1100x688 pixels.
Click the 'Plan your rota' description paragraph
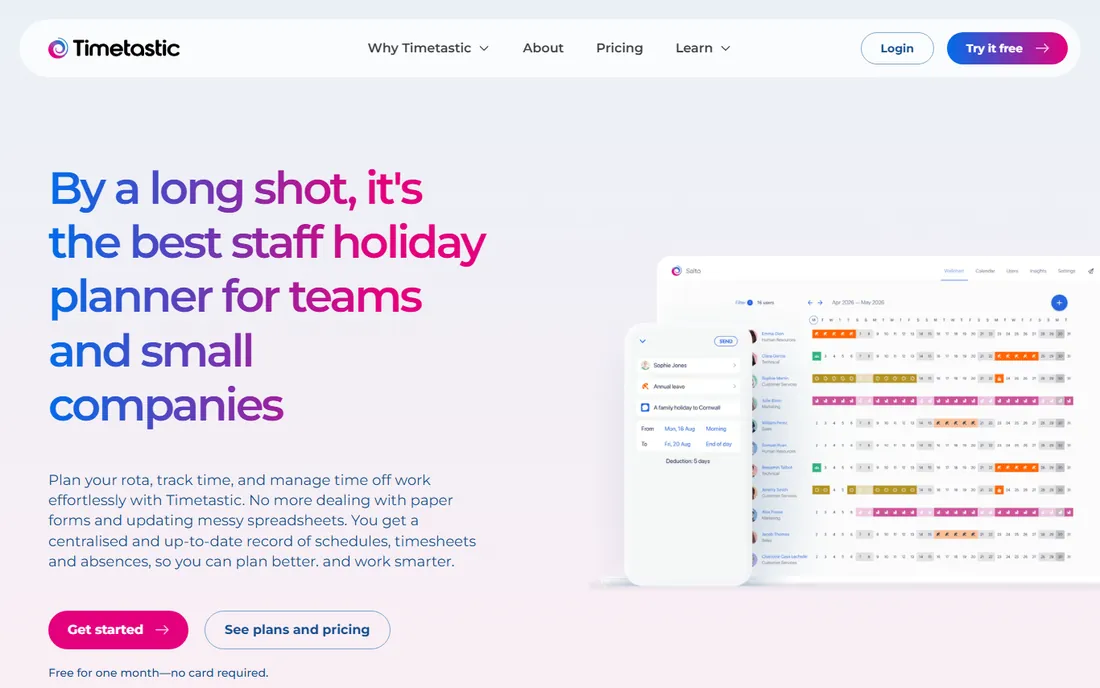click(x=262, y=520)
